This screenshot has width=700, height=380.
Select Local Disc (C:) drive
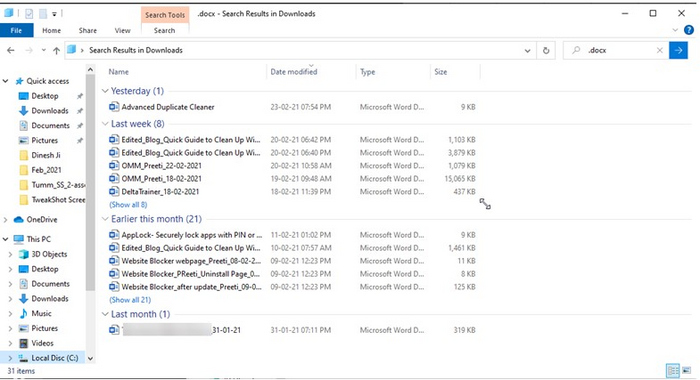click(x=54, y=358)
